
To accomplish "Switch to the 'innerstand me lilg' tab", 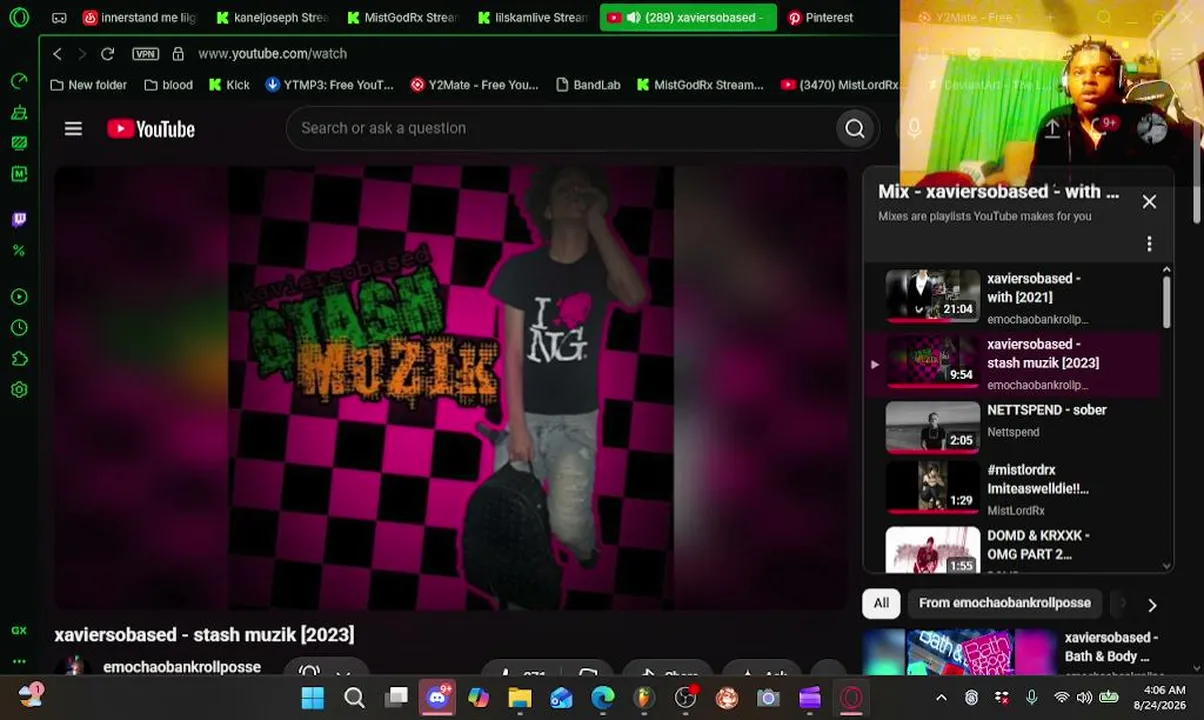I will click(140, 17).
